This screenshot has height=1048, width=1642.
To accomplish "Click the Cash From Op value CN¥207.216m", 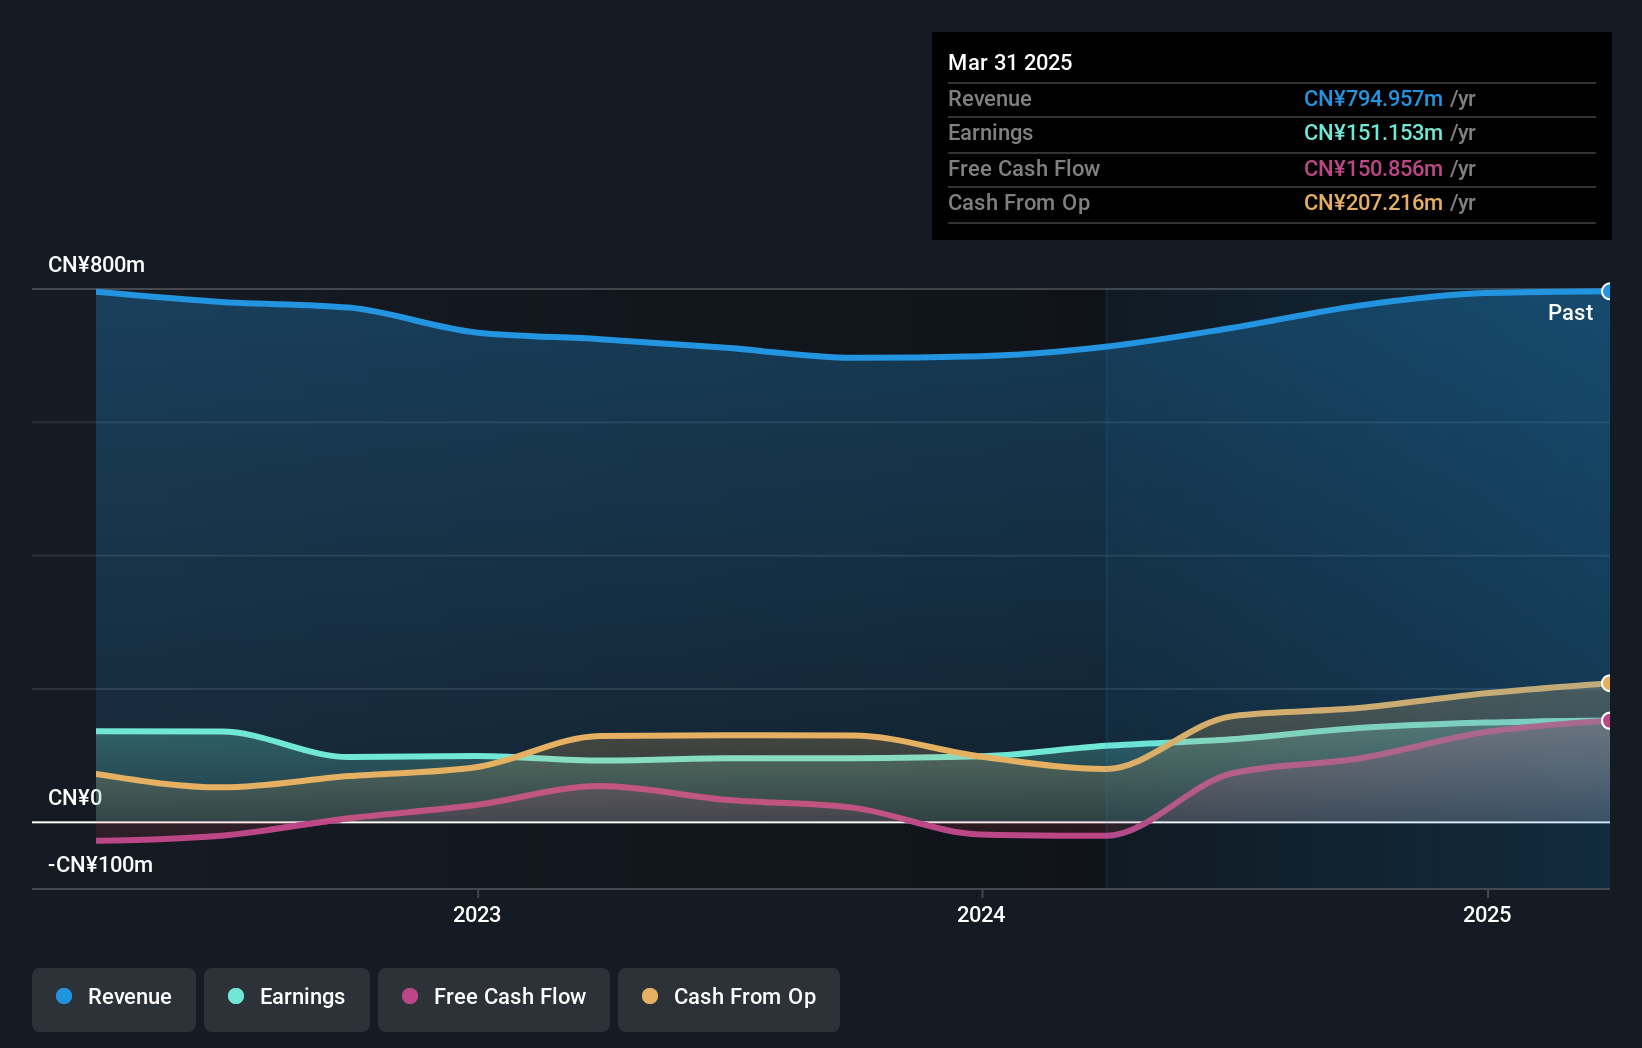I will pos(1373,203).
